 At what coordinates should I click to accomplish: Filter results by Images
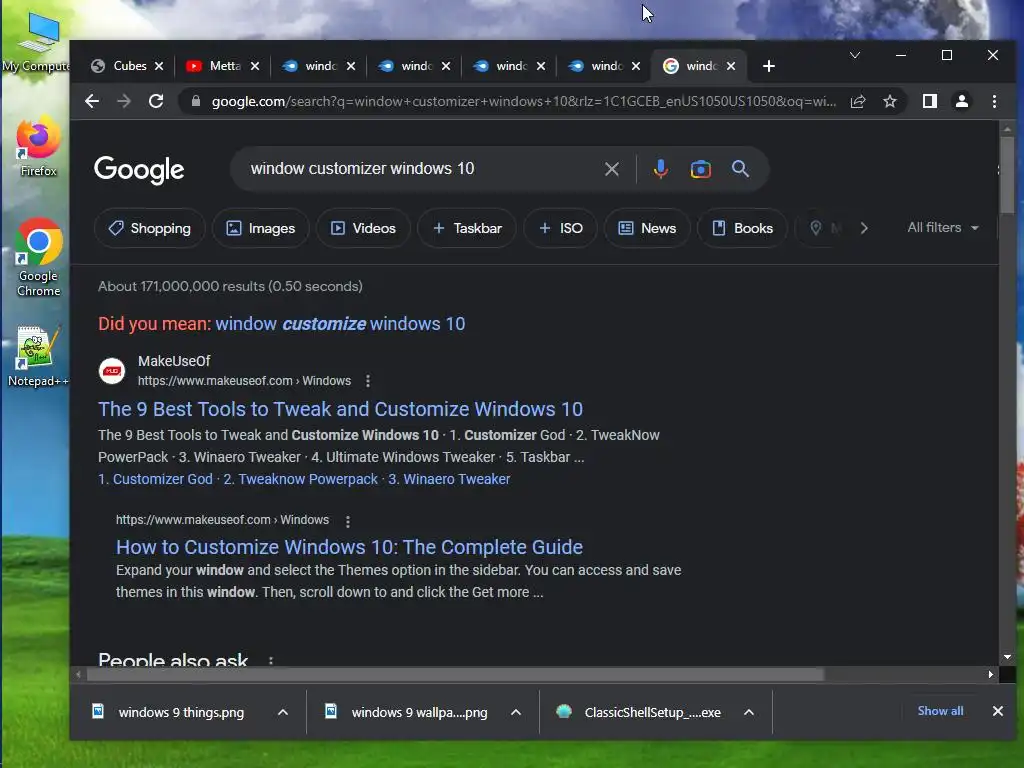pos(261,228)
